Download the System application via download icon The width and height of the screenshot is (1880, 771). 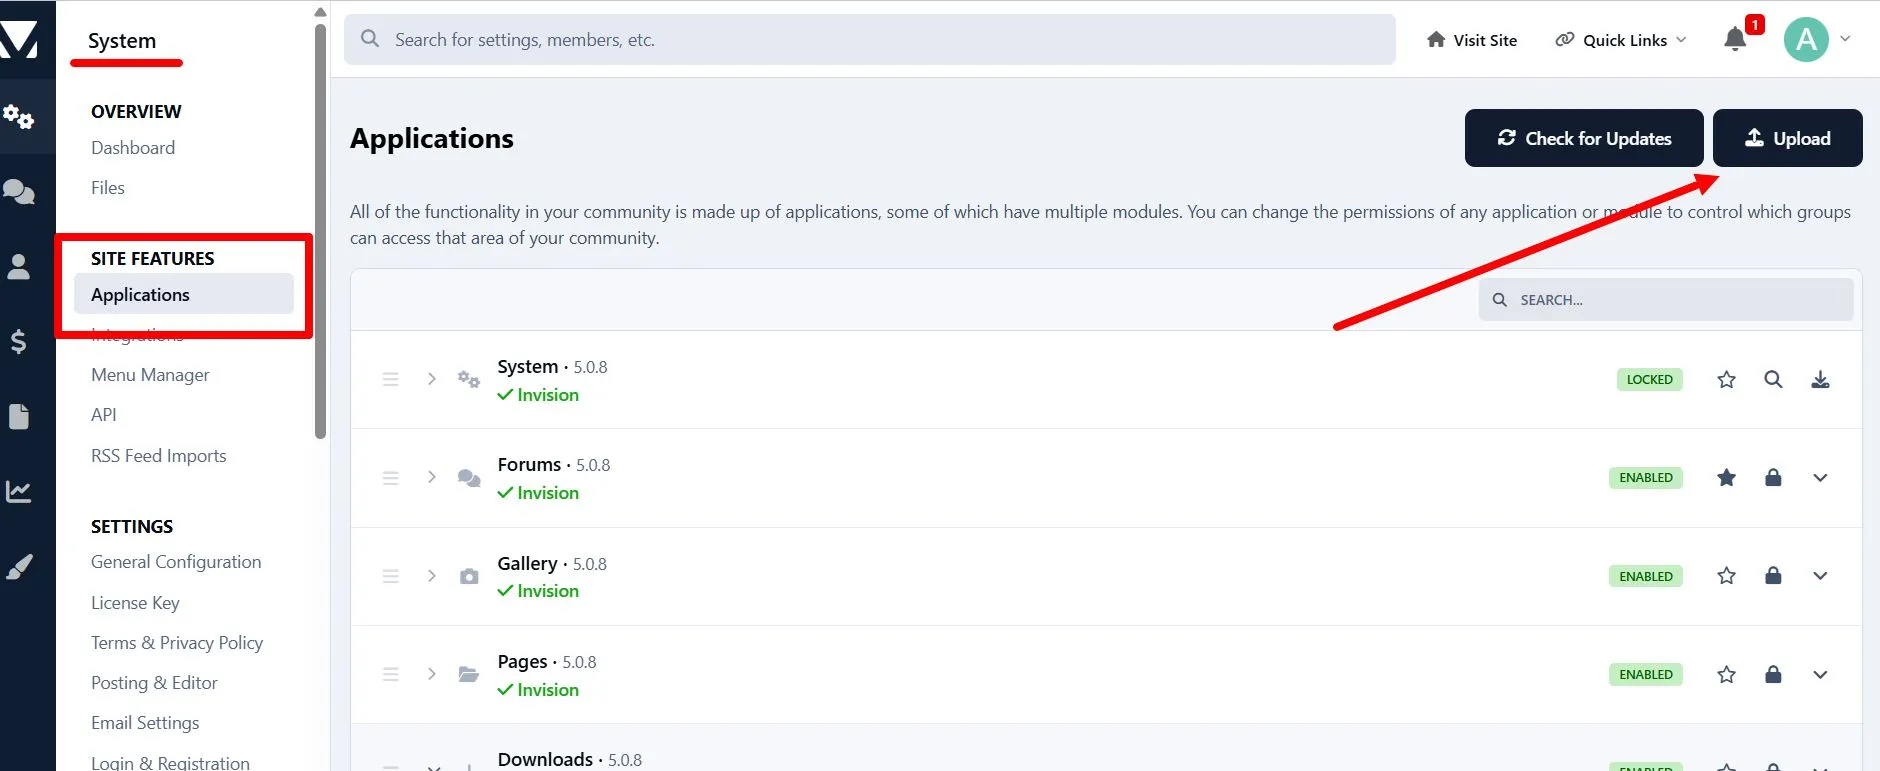coord(1820,380)
